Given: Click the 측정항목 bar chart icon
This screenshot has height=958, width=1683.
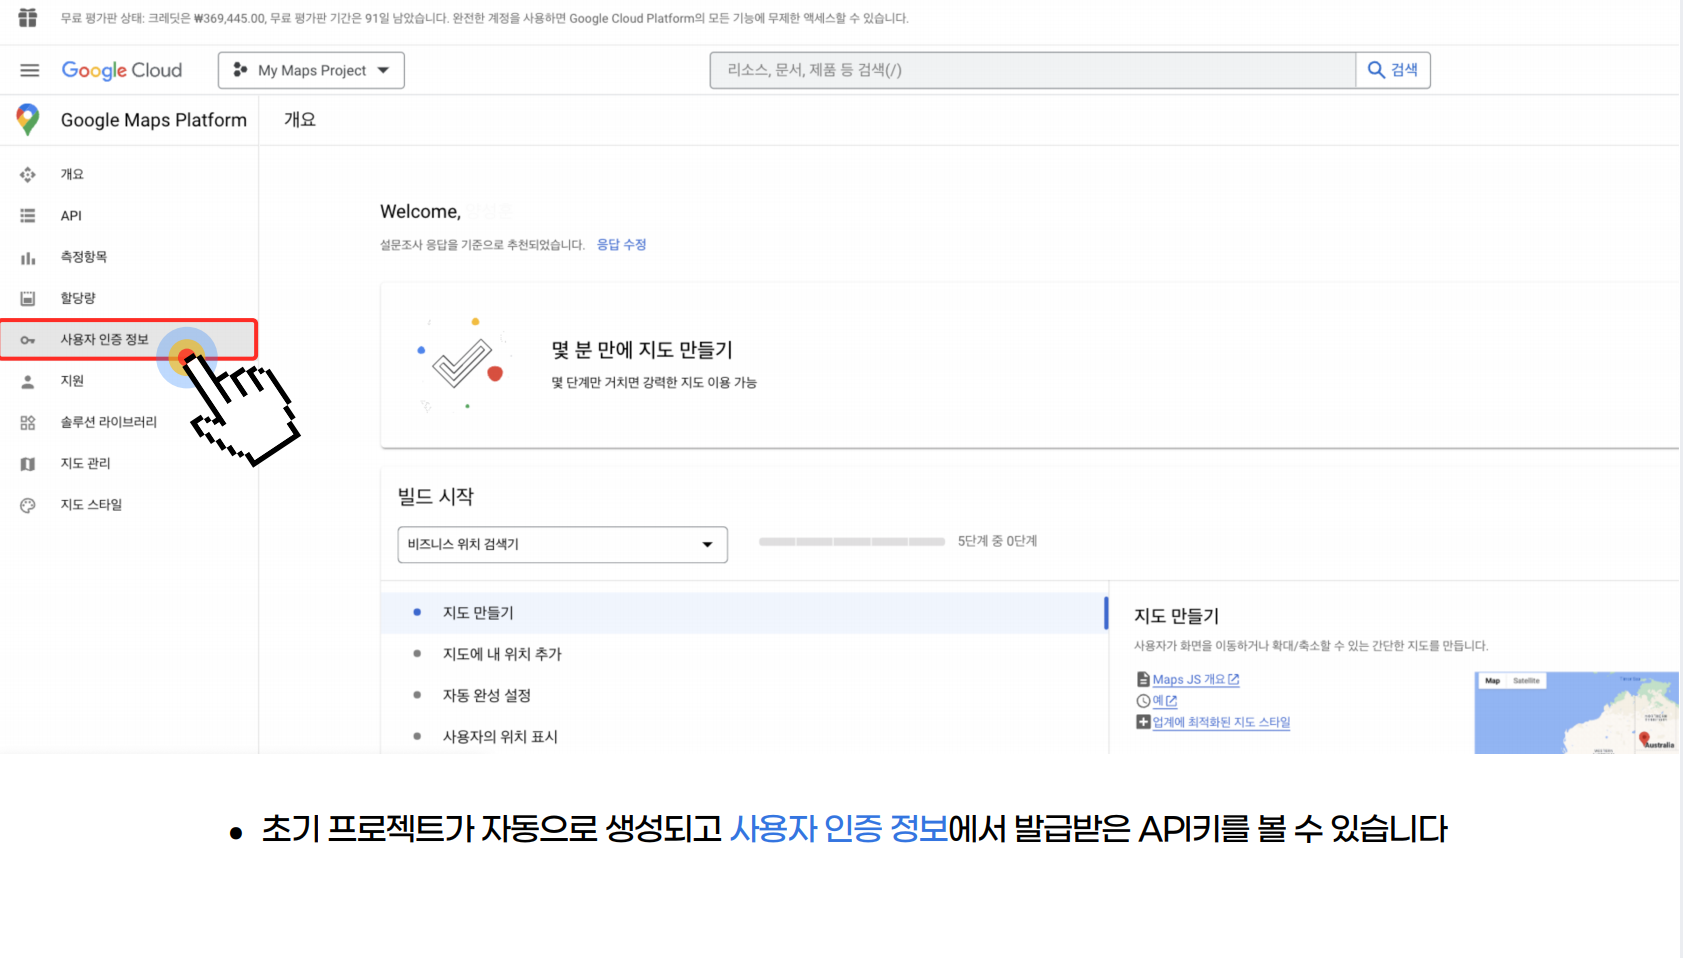Looking at the screenshot, I should [28, 258].
